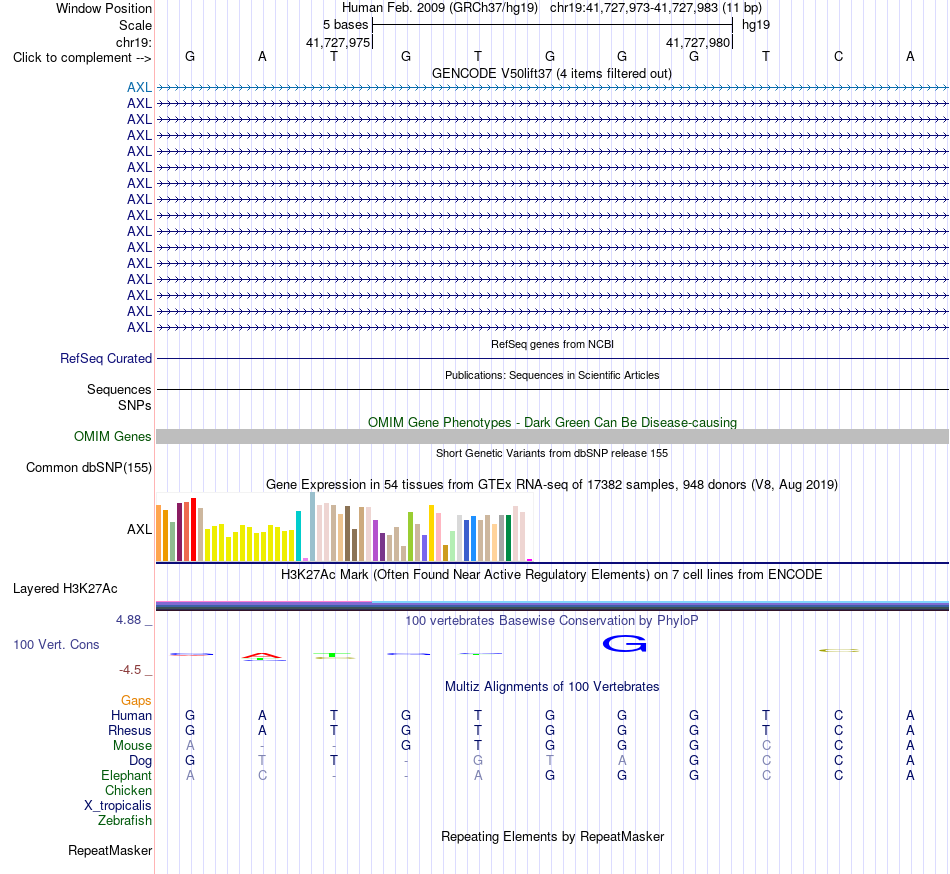Click 'GENCODE V50lift37 (4 items filtered out)' title

pyautogui.click(x=552, y=74)
